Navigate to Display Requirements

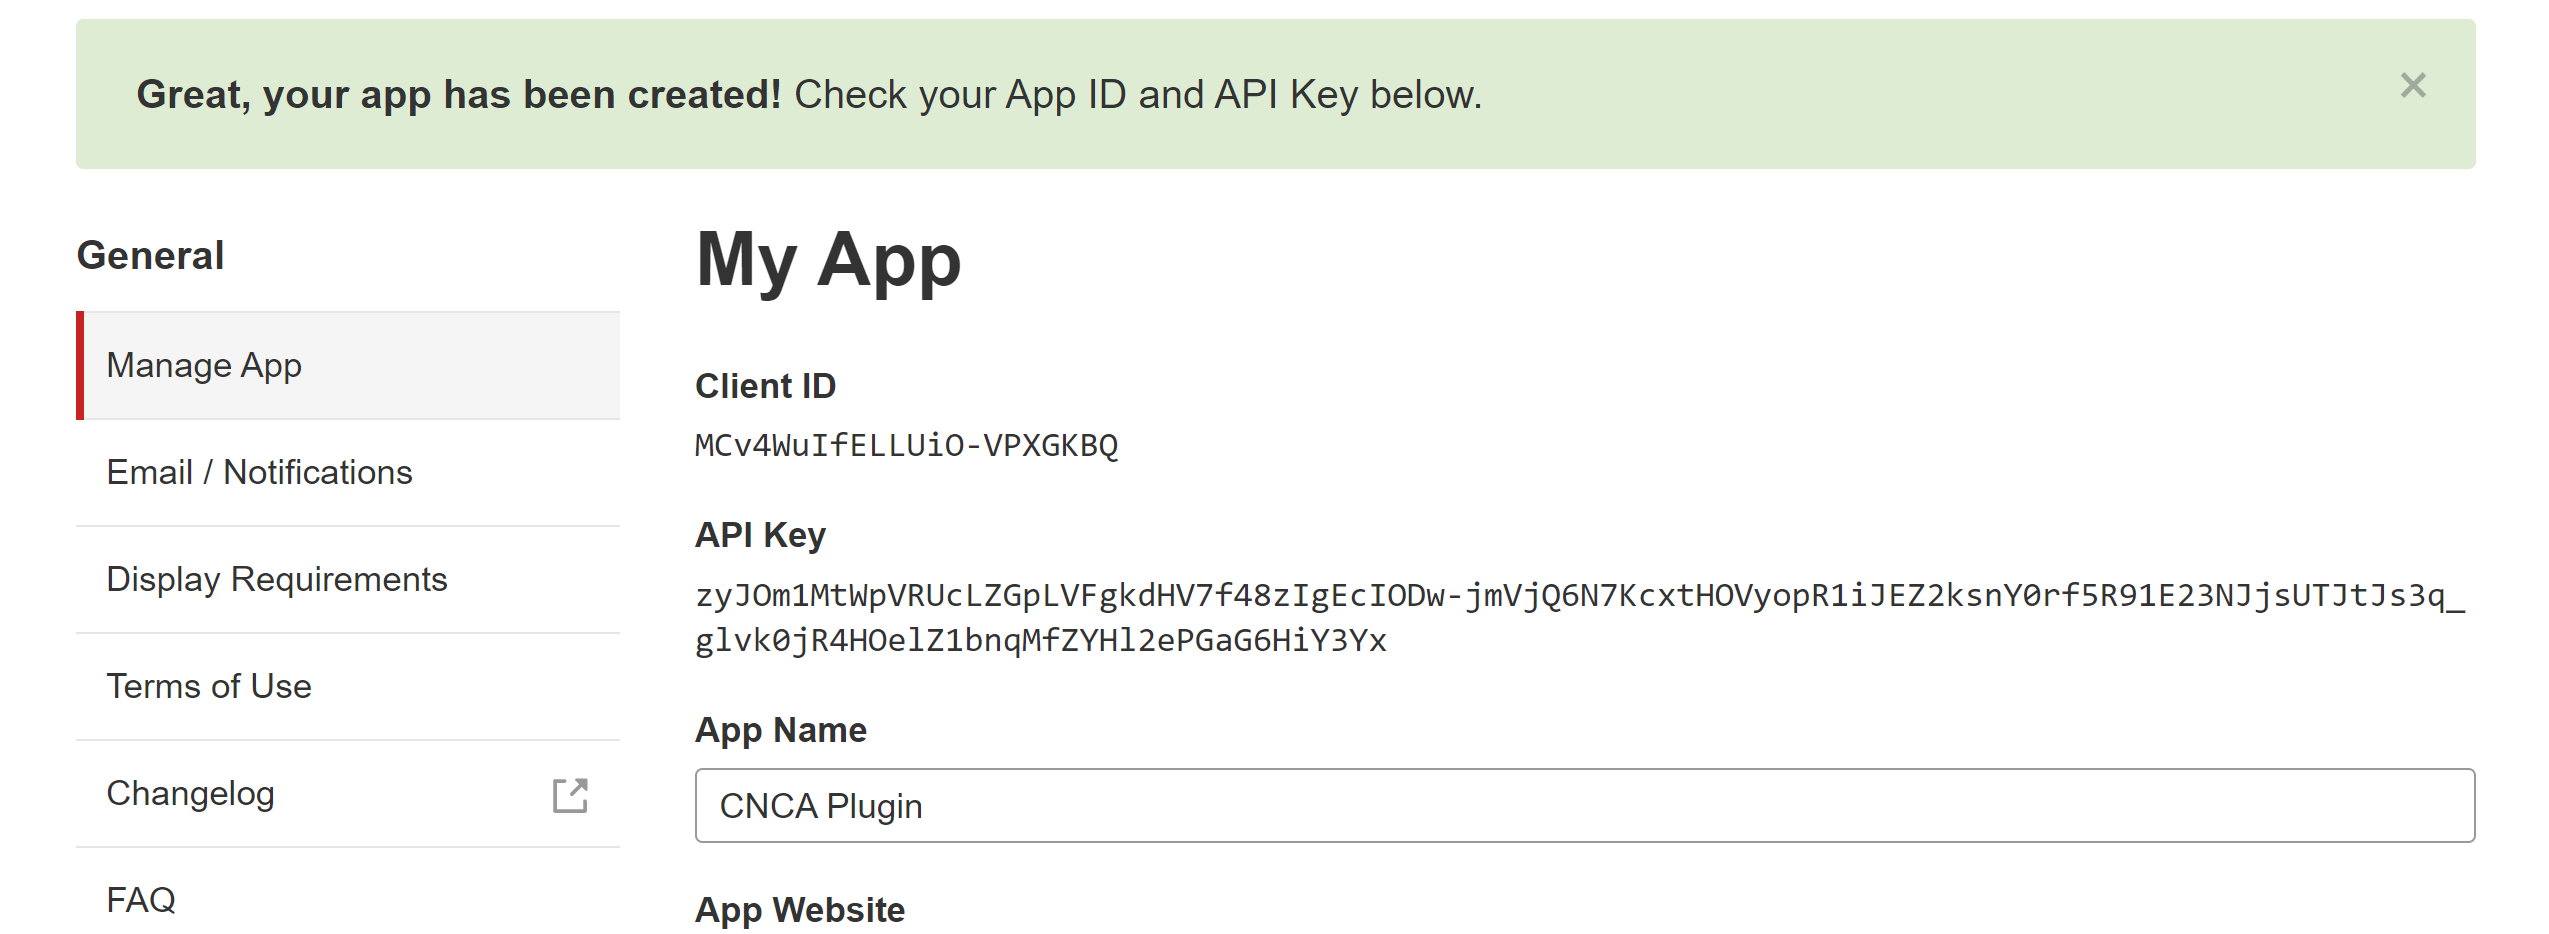(x=278, y=578)
